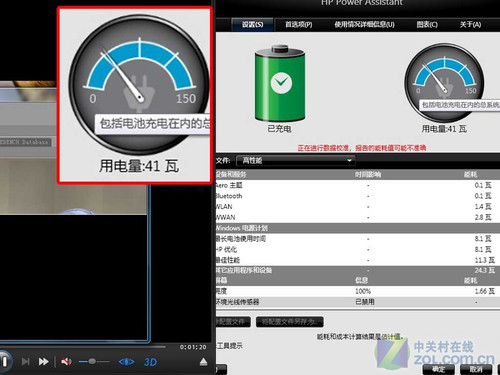This screenshot has width=500, height=375.
Task: Select the 最长电池使用时间 power plan
Action: pos(358,239)
